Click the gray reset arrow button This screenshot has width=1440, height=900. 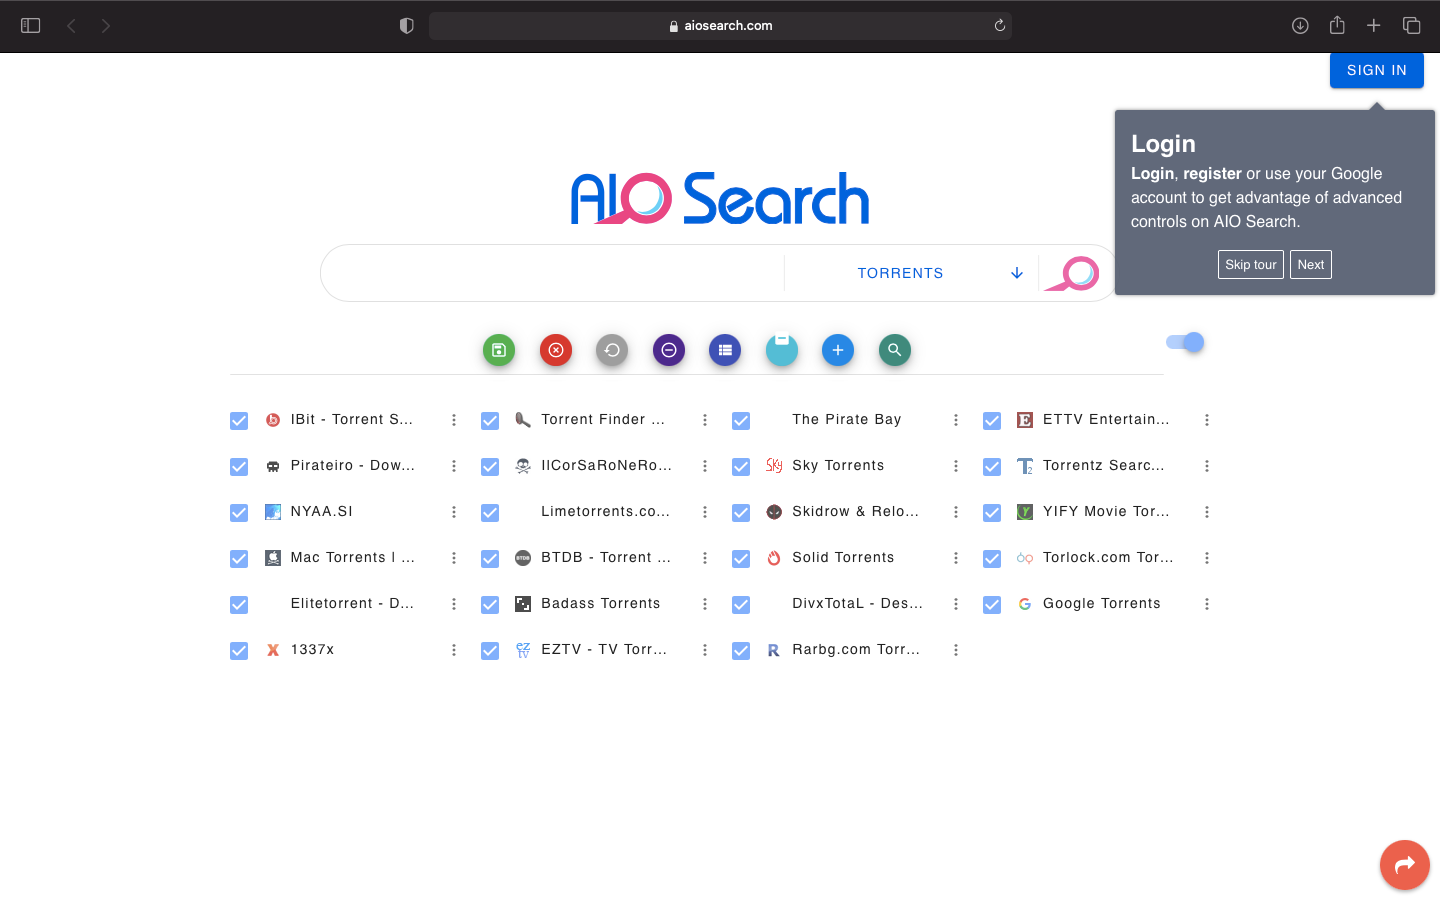click(x=612, y=350)
